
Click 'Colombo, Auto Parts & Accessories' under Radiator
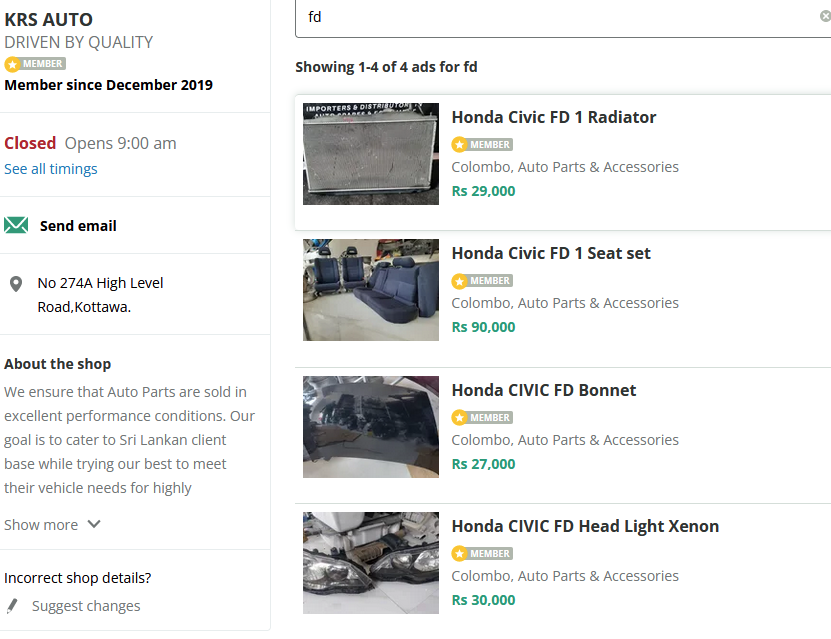tap(565, 167)
